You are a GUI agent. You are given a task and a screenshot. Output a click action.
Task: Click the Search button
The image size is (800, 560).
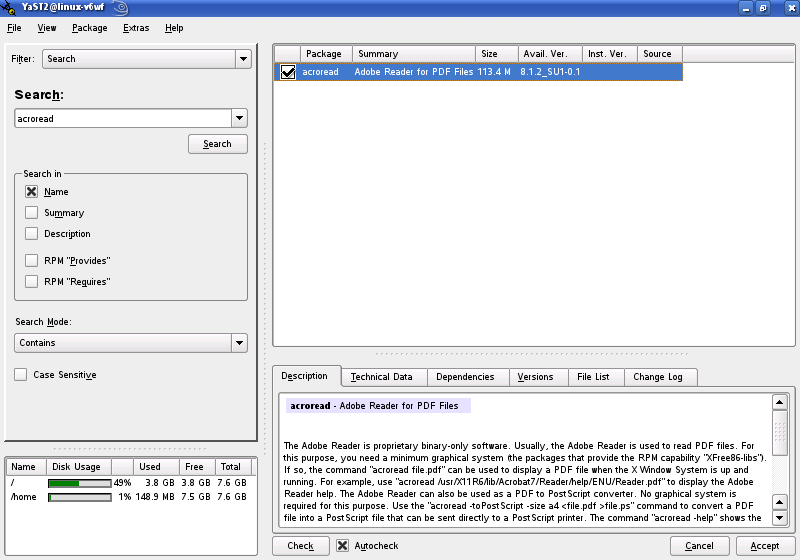click(217, 144)
